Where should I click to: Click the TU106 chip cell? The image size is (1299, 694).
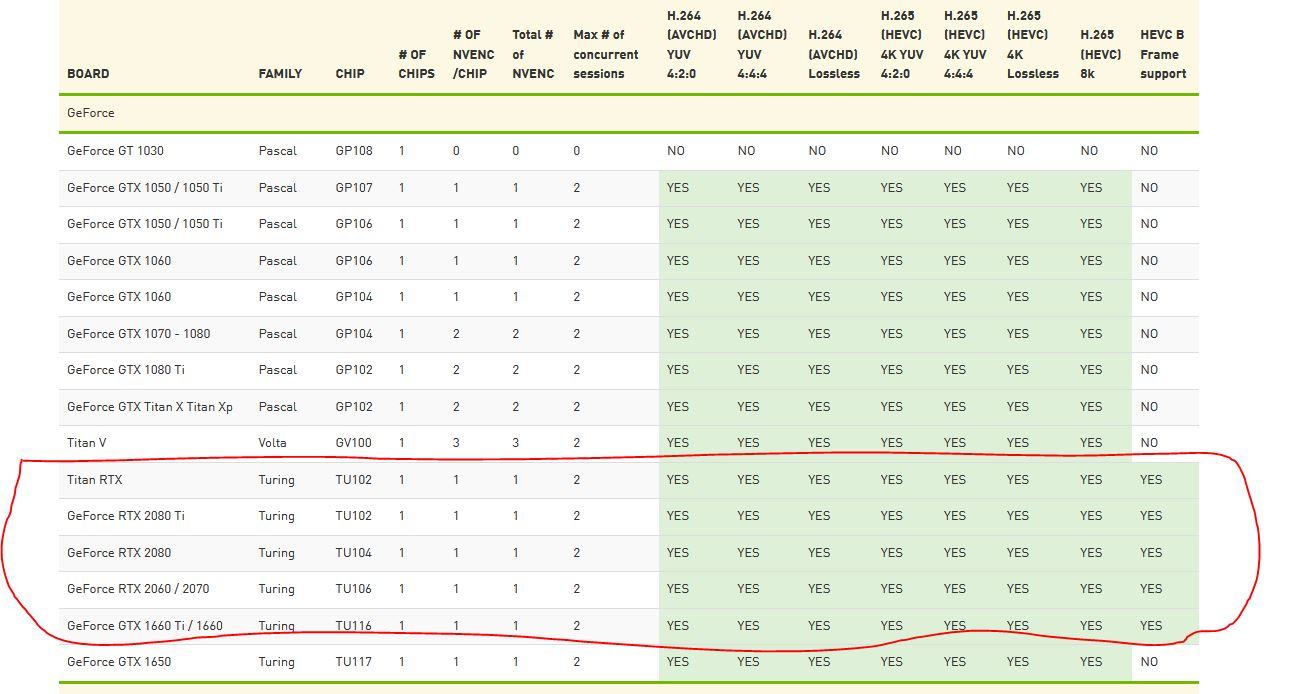pos(353,589)
